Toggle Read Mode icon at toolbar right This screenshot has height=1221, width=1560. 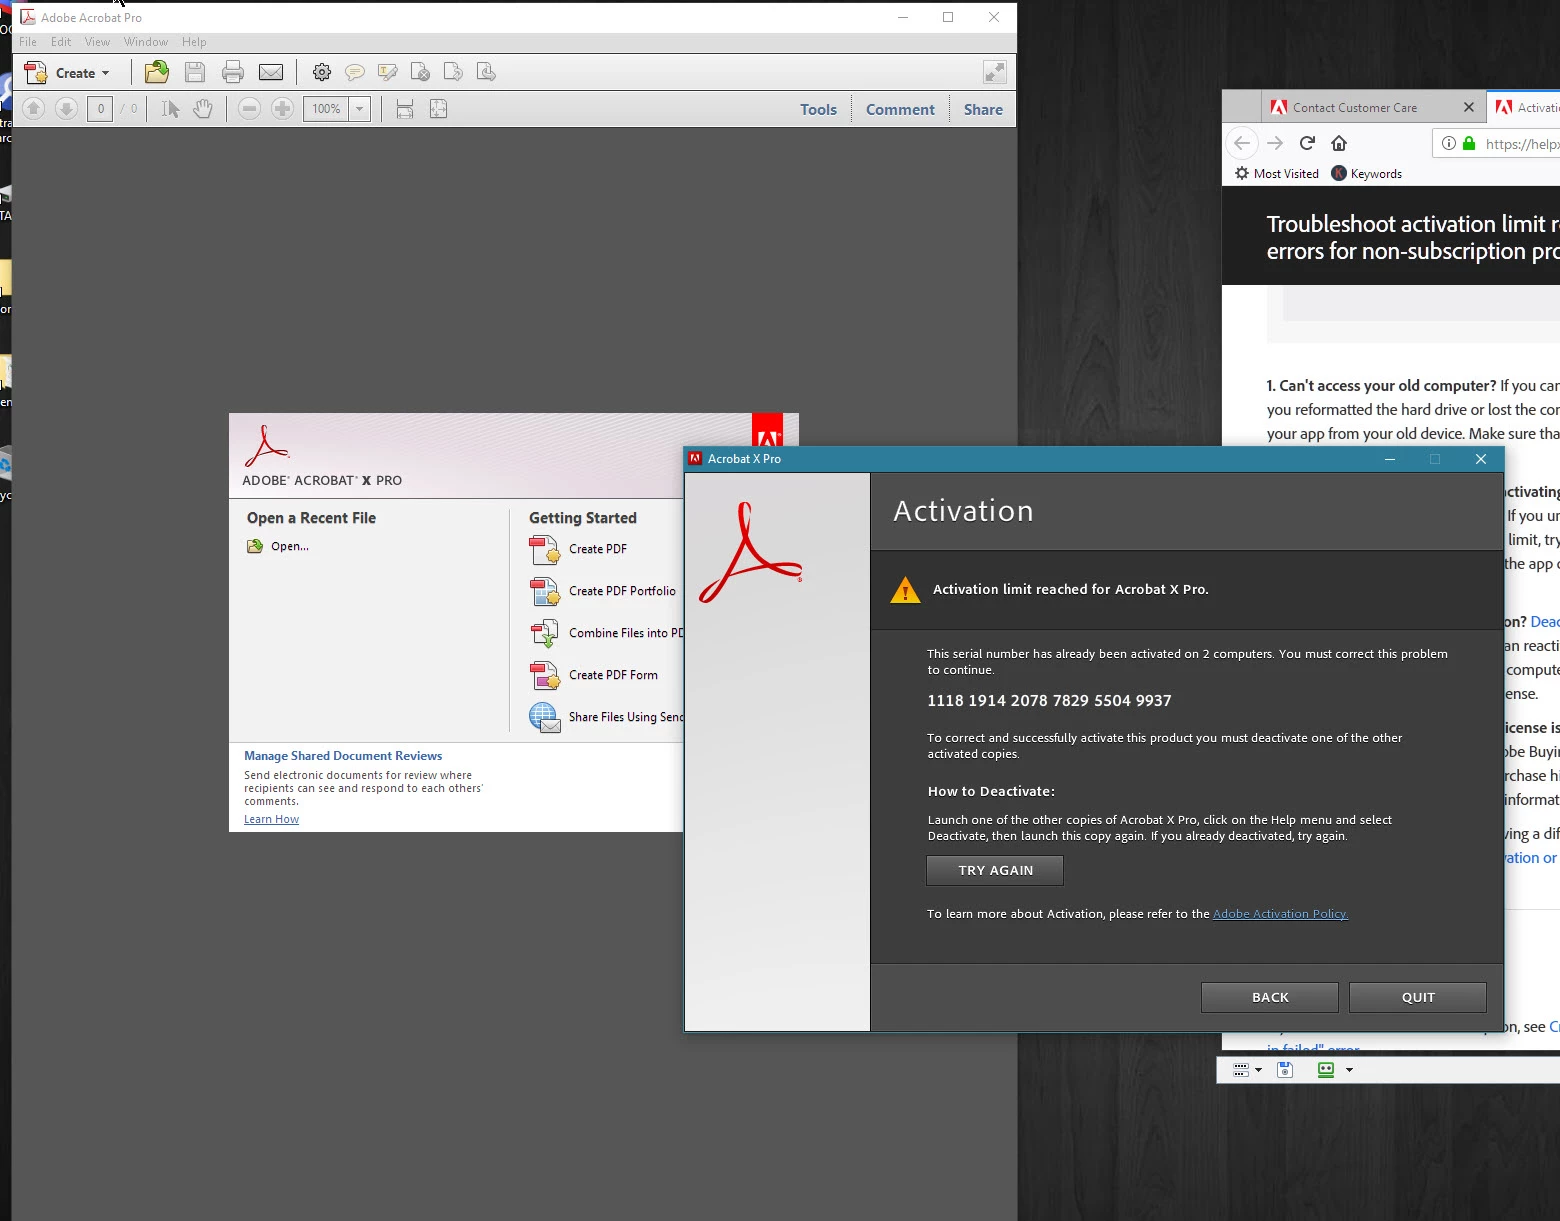[x=995, y=72]
